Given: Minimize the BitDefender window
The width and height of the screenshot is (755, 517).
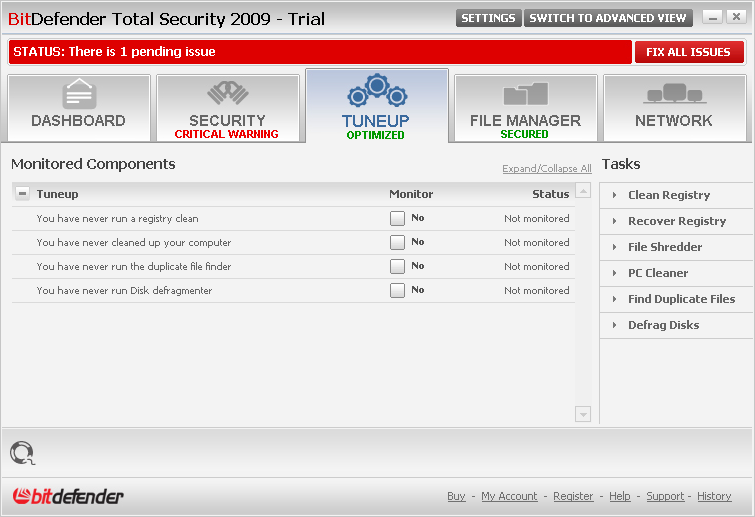Looking at the screenshot, I should coord(713,17).
